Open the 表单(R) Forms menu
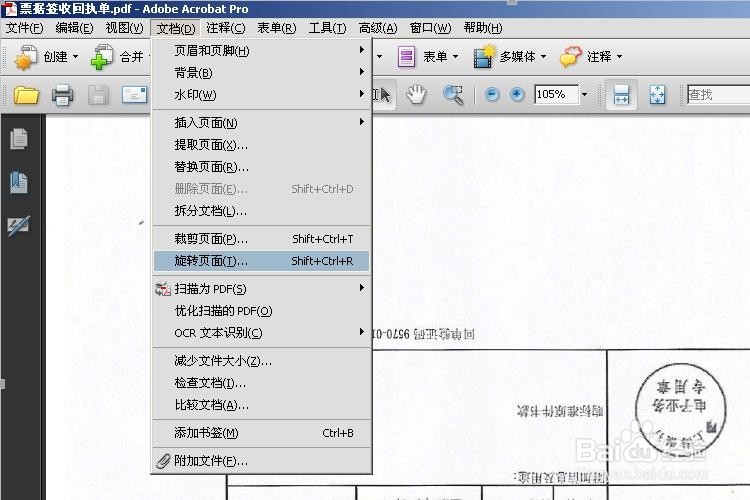This screenshot has height=500, width=750. coord(276,28)
